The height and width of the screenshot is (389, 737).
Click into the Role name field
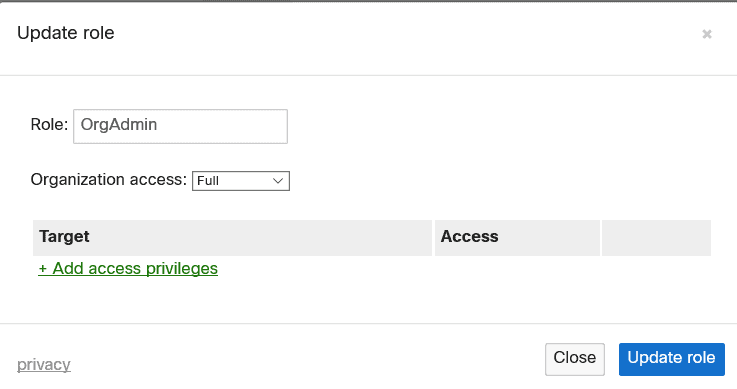coord(180,126)
